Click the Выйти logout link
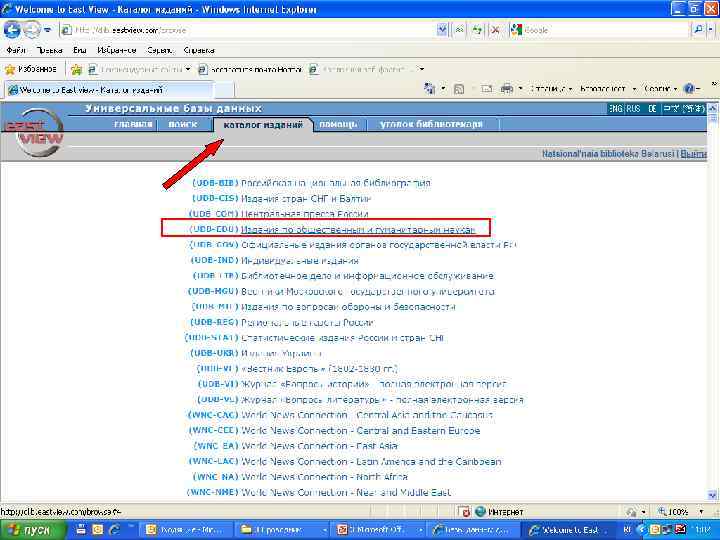This screenshot has height=540, width=720. coord(693,154)
